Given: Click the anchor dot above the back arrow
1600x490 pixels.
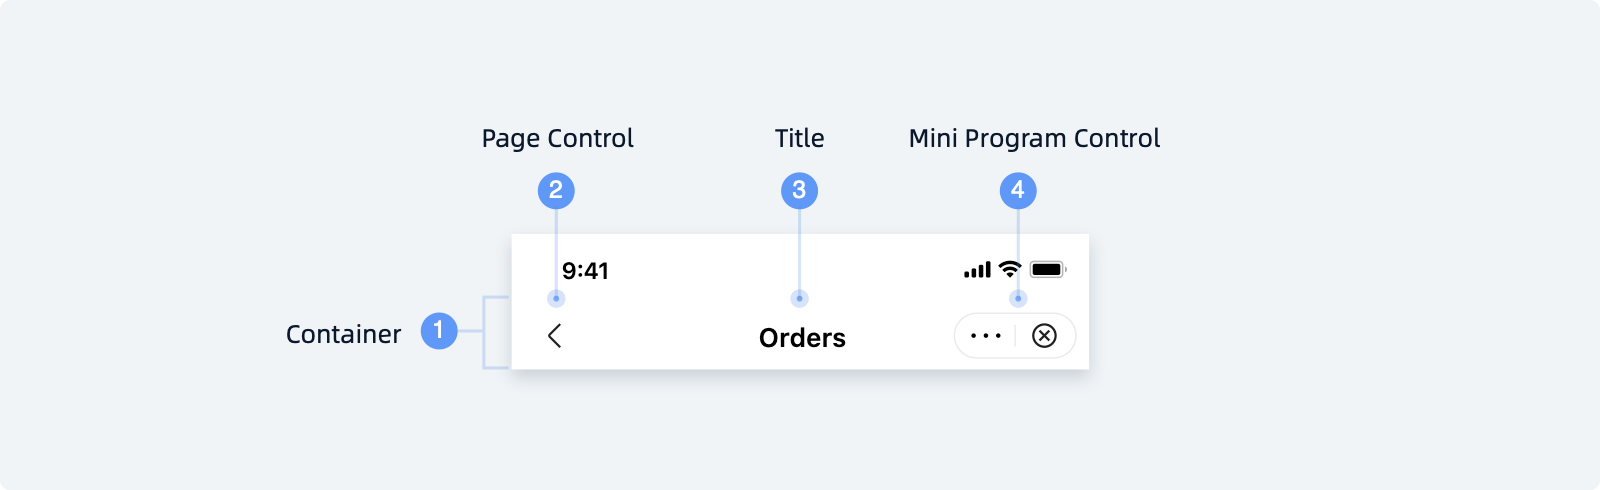Looking at the screenshot, I should (x=556, y=298).
